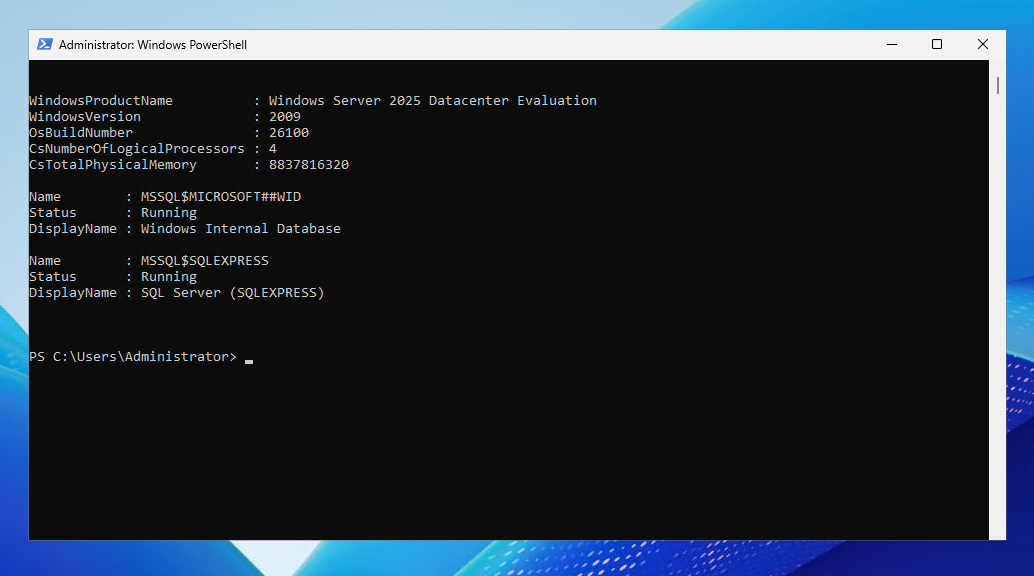Click the logical processors value 4

pyautogui.click(x=272, y=149)
